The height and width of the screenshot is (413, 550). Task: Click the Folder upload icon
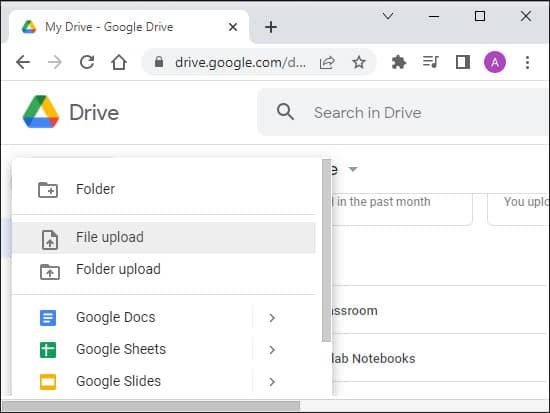[50, 272]
